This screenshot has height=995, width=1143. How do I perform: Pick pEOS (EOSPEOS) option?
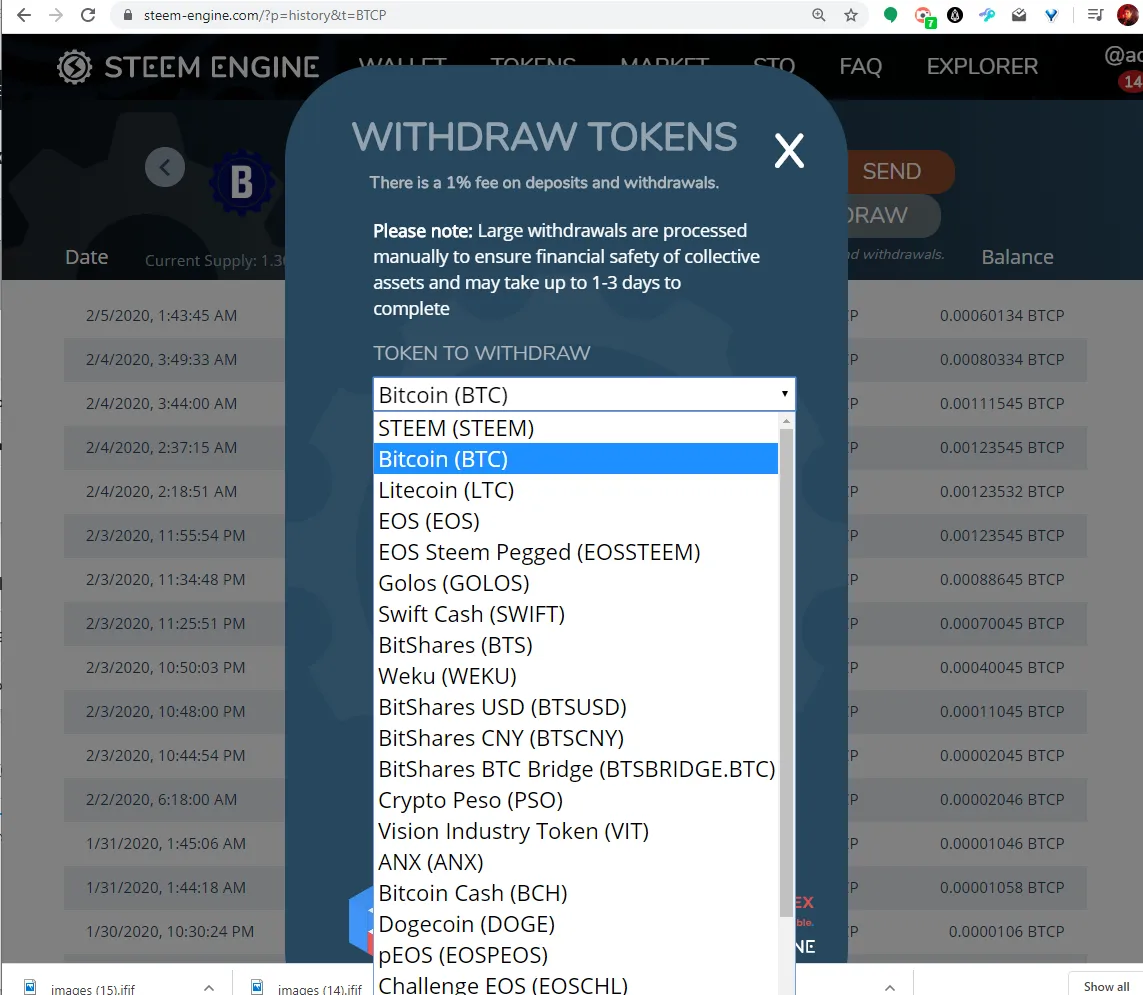pyautogui.click(x=575, y=954)
